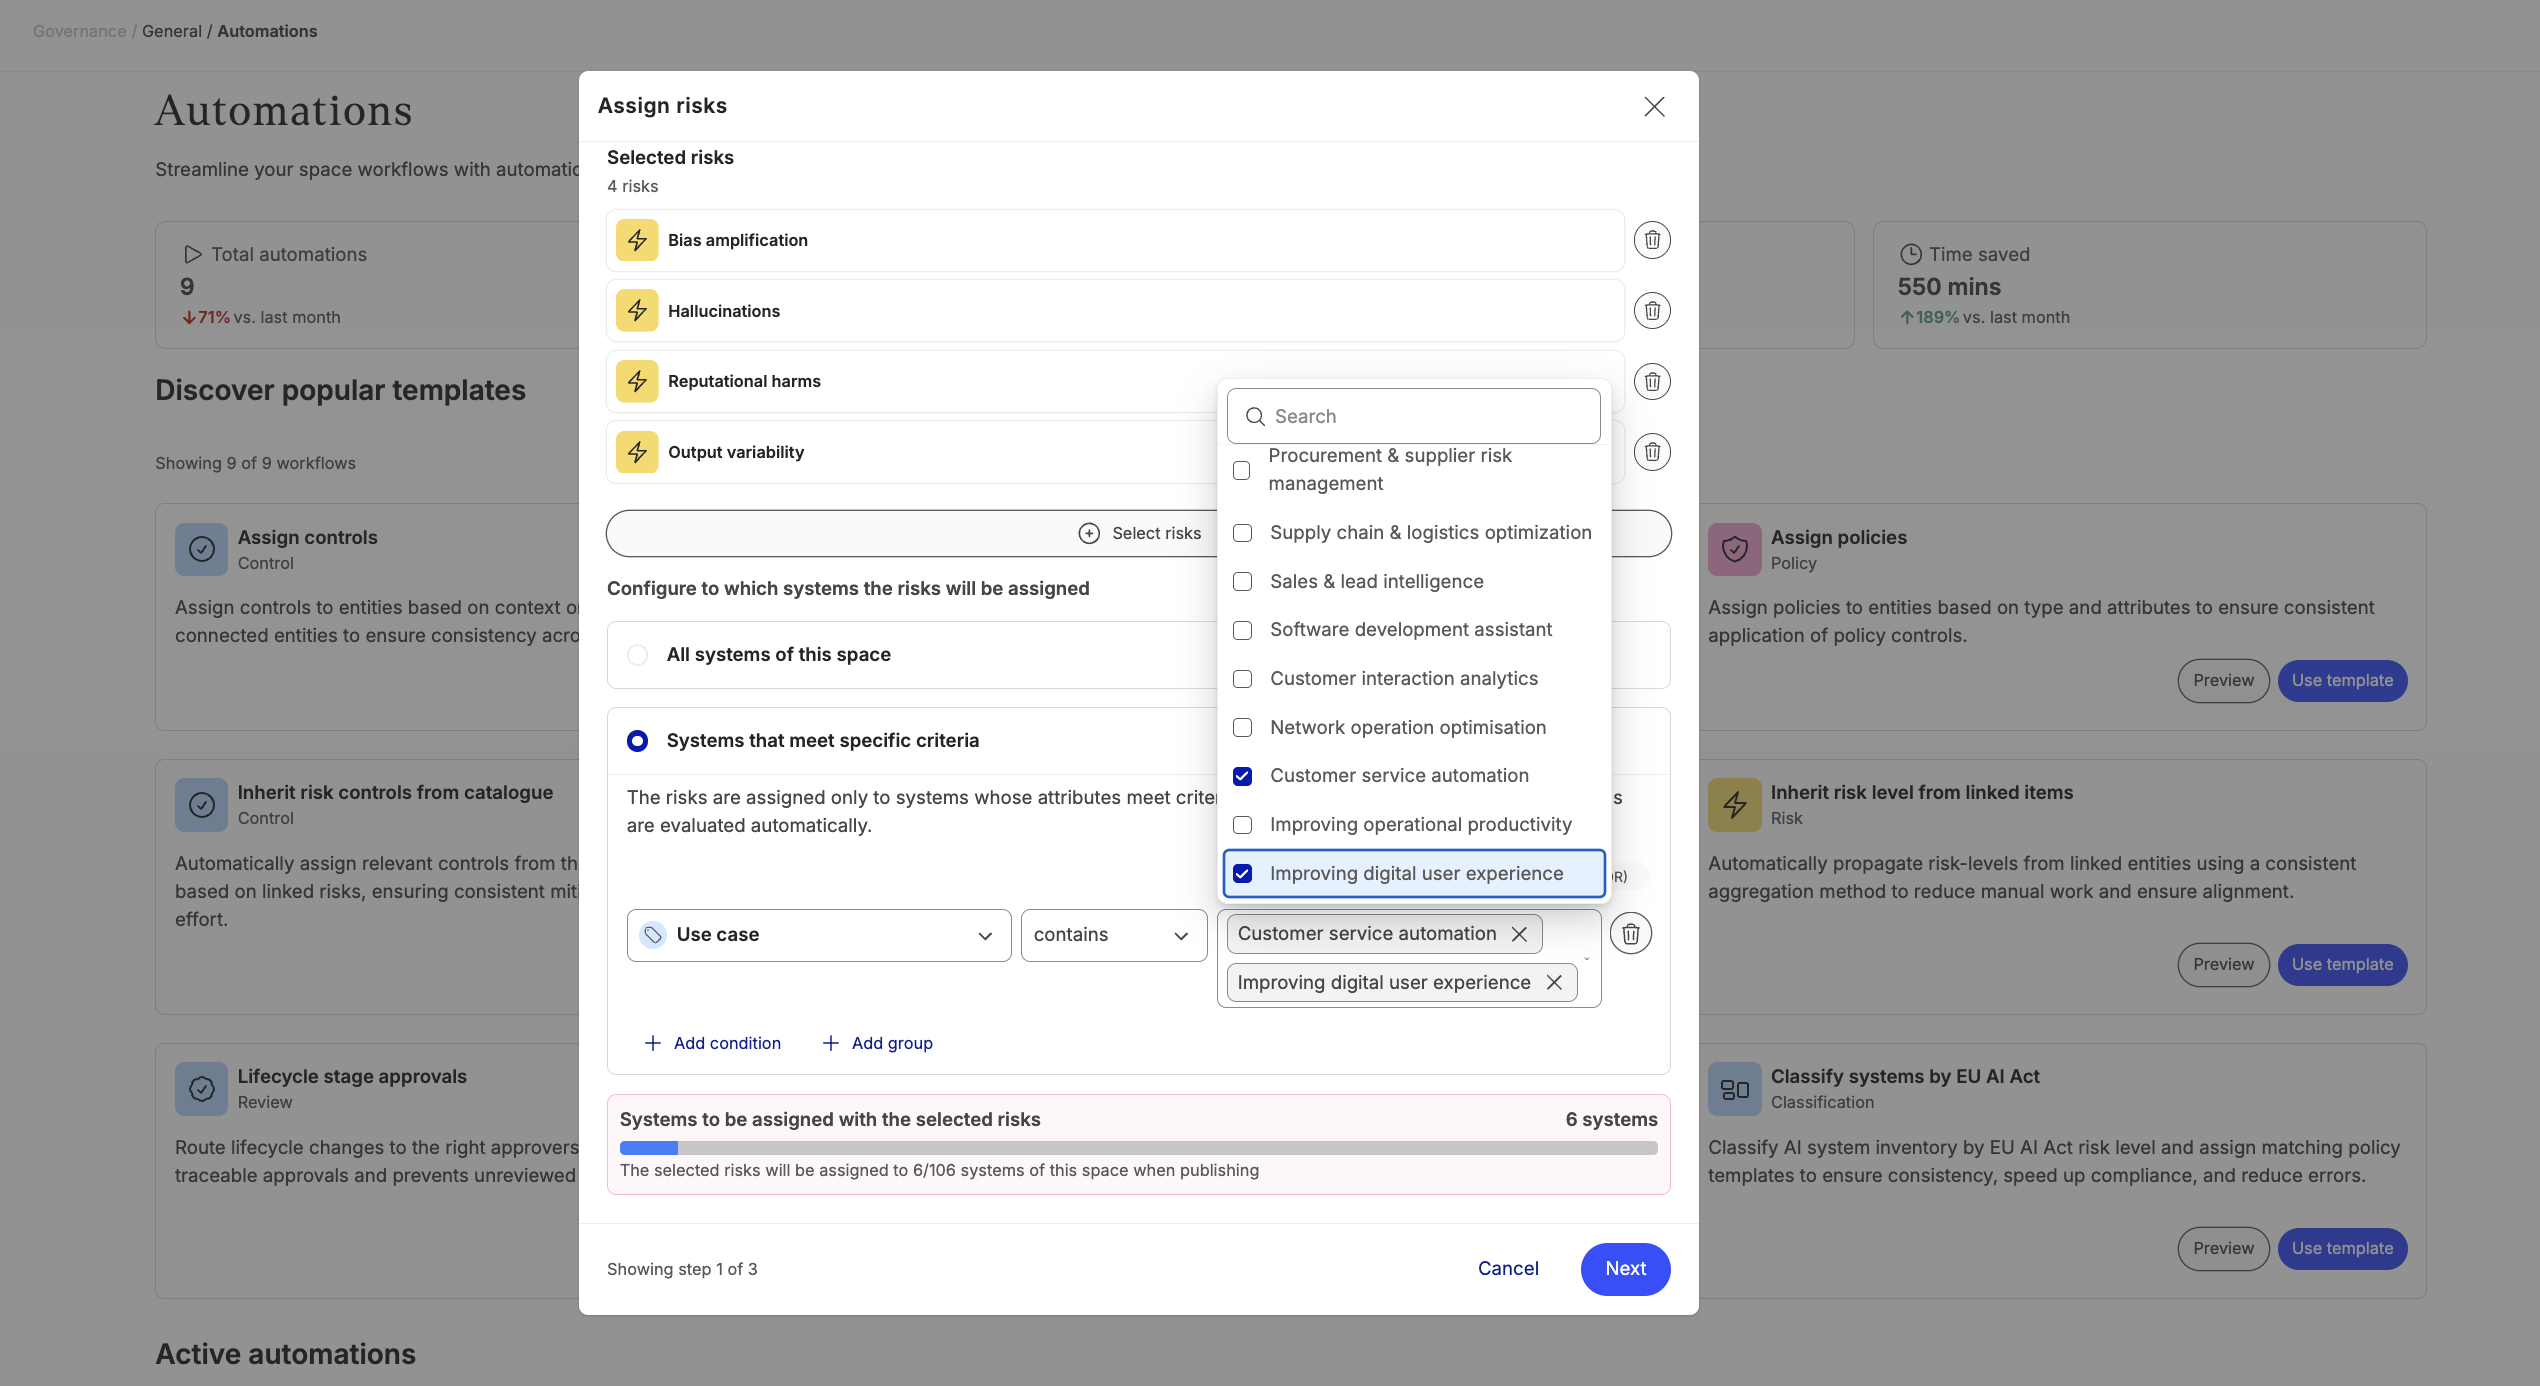
Task: Click the Use case tag icon
Action: [x=653, y=935]
